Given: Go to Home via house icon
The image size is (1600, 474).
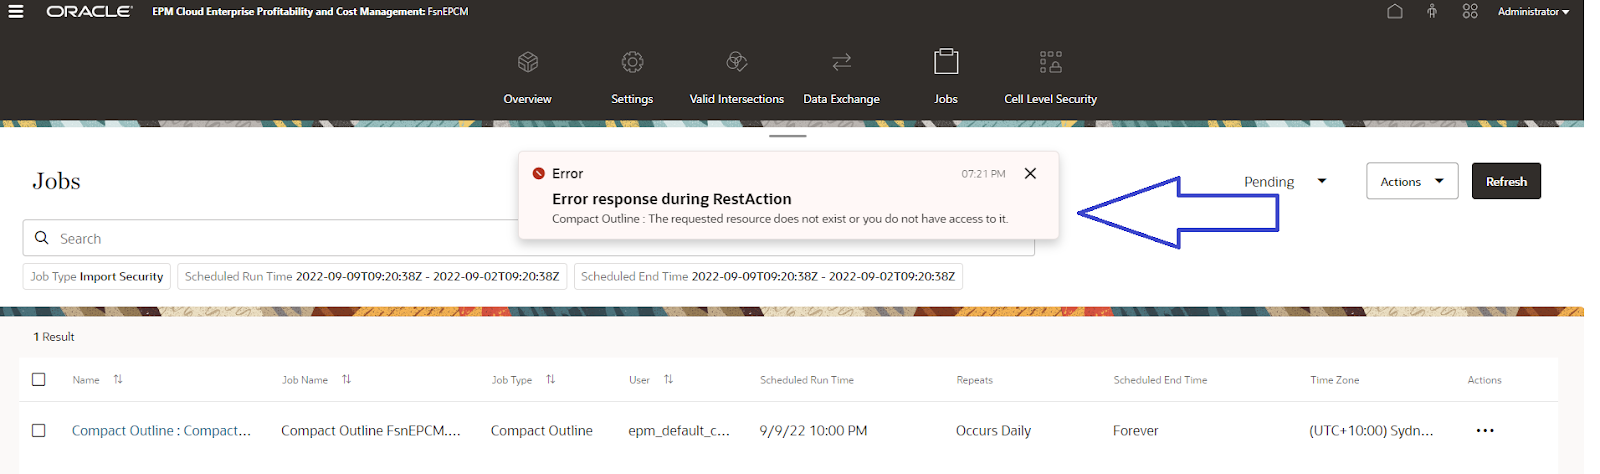Looking at the screenshot, I should 1395,11.
